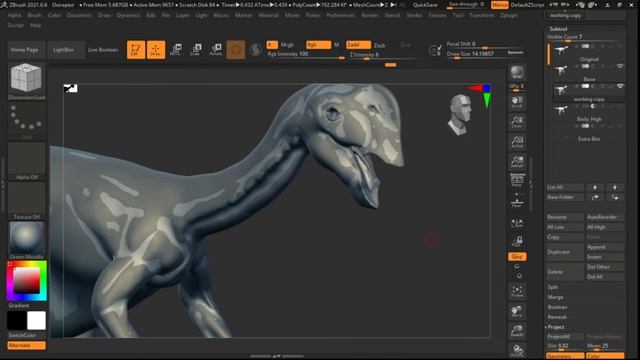Expand the Split section
This screenshot has width=640, height=360.
[553, 287]
